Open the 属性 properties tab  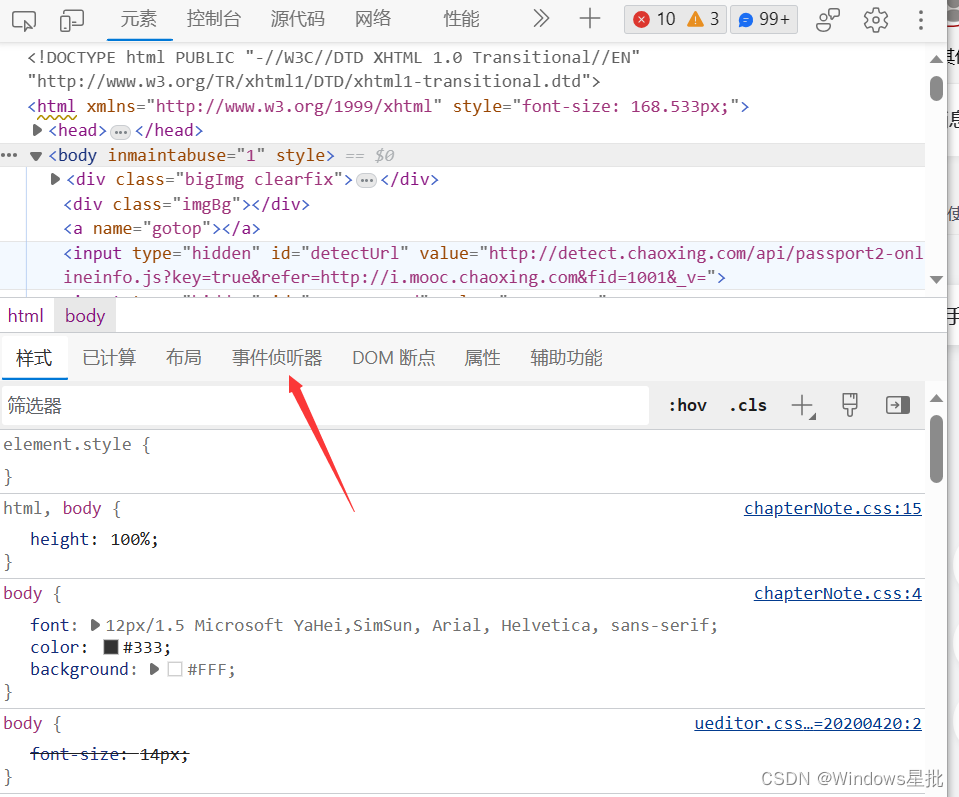click(482, 358)
